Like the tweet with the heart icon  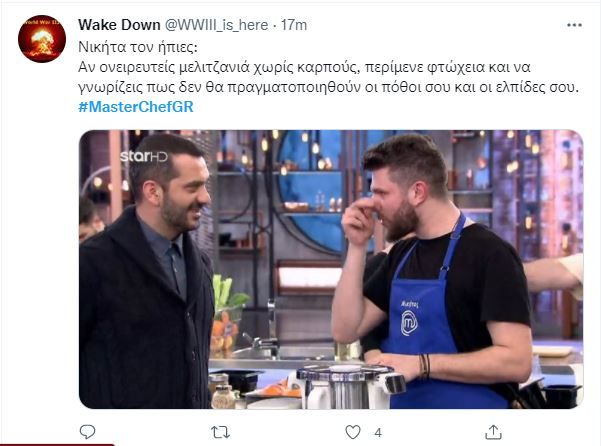(x=353, y=432)
